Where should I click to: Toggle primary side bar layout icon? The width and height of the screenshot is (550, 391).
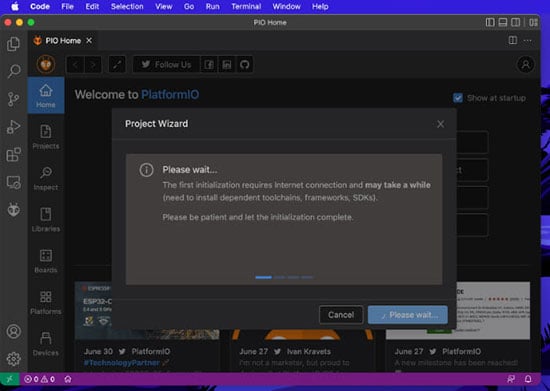(490, 22)
